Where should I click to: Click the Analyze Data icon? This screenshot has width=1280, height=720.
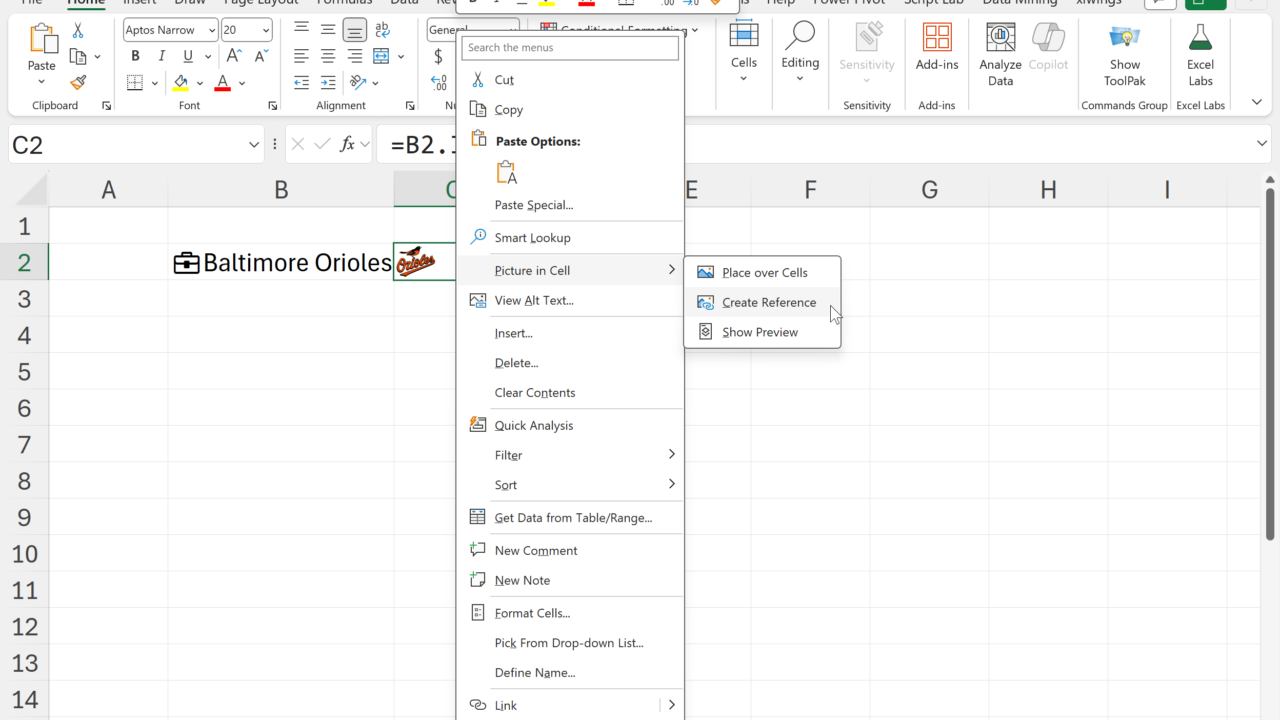click(1000, 56)
